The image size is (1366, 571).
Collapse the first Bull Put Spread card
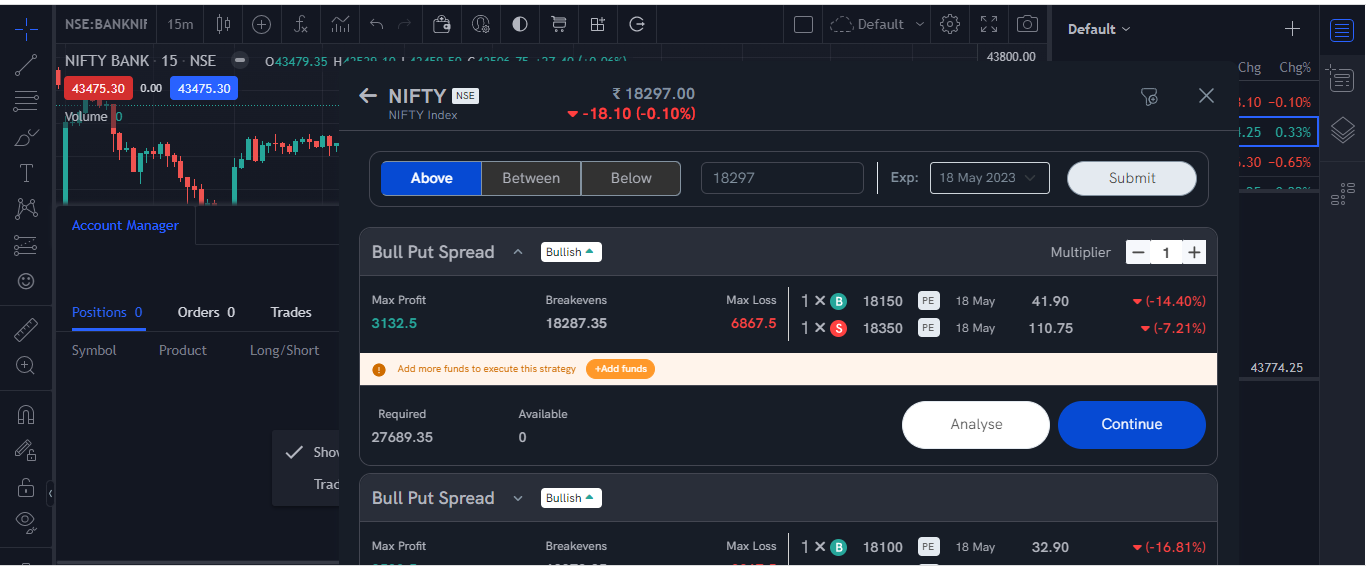pyautogui.click(x=518, y=252)
